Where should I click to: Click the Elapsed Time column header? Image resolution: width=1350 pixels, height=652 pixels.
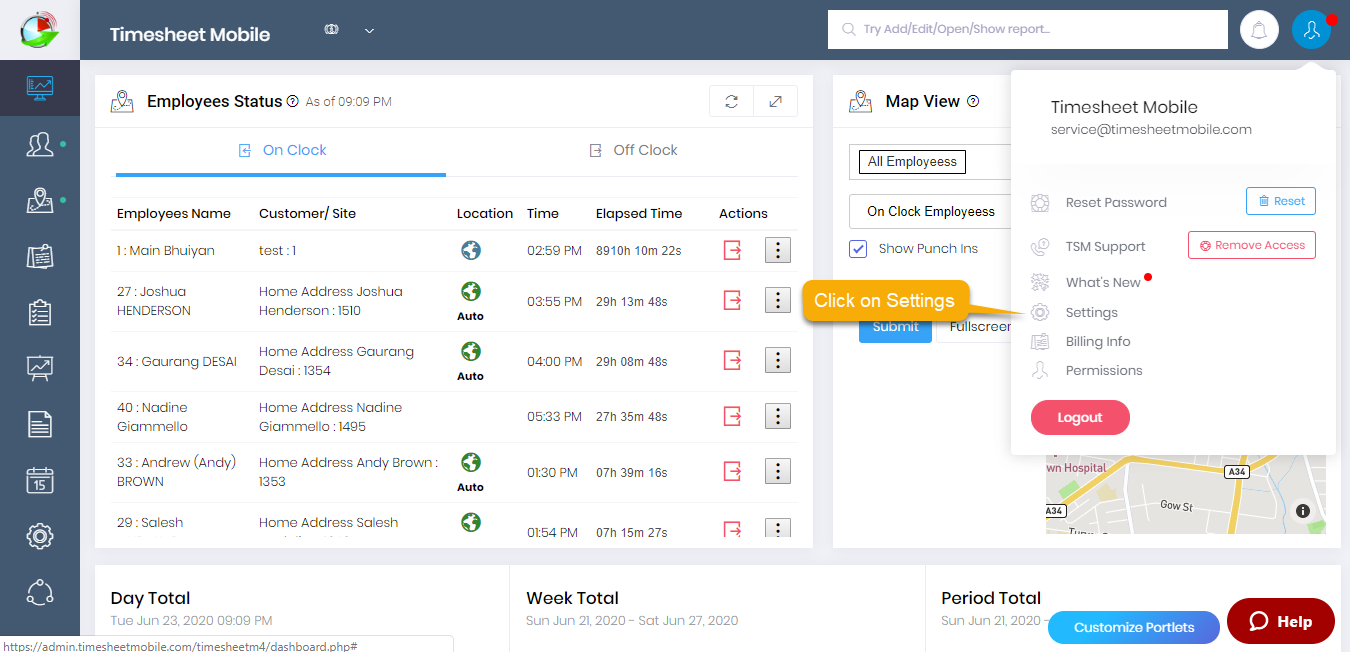click(639, 213)
